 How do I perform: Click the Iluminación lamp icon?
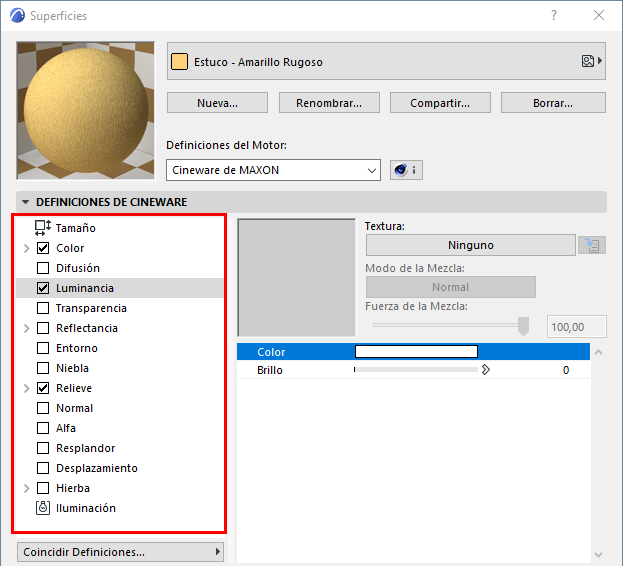click(43, 508)
